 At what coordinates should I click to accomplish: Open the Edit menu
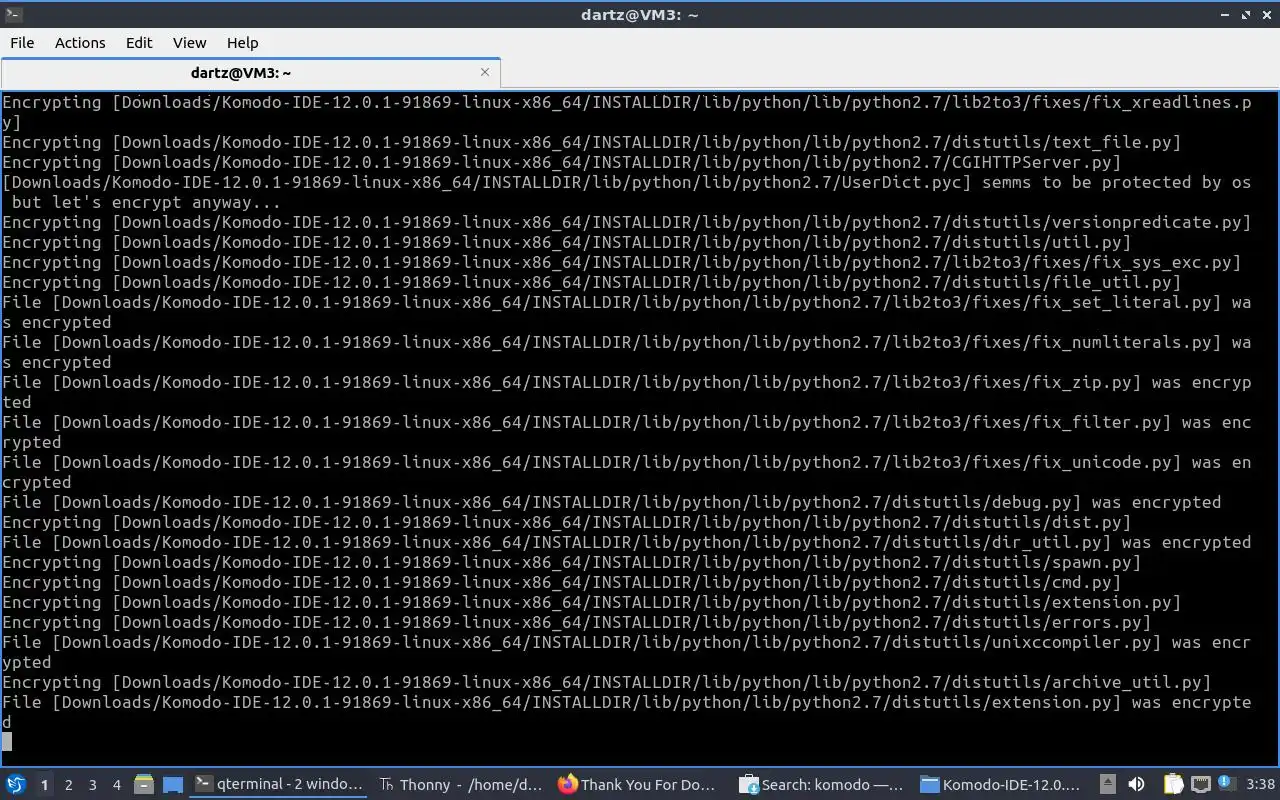point(139,43)
